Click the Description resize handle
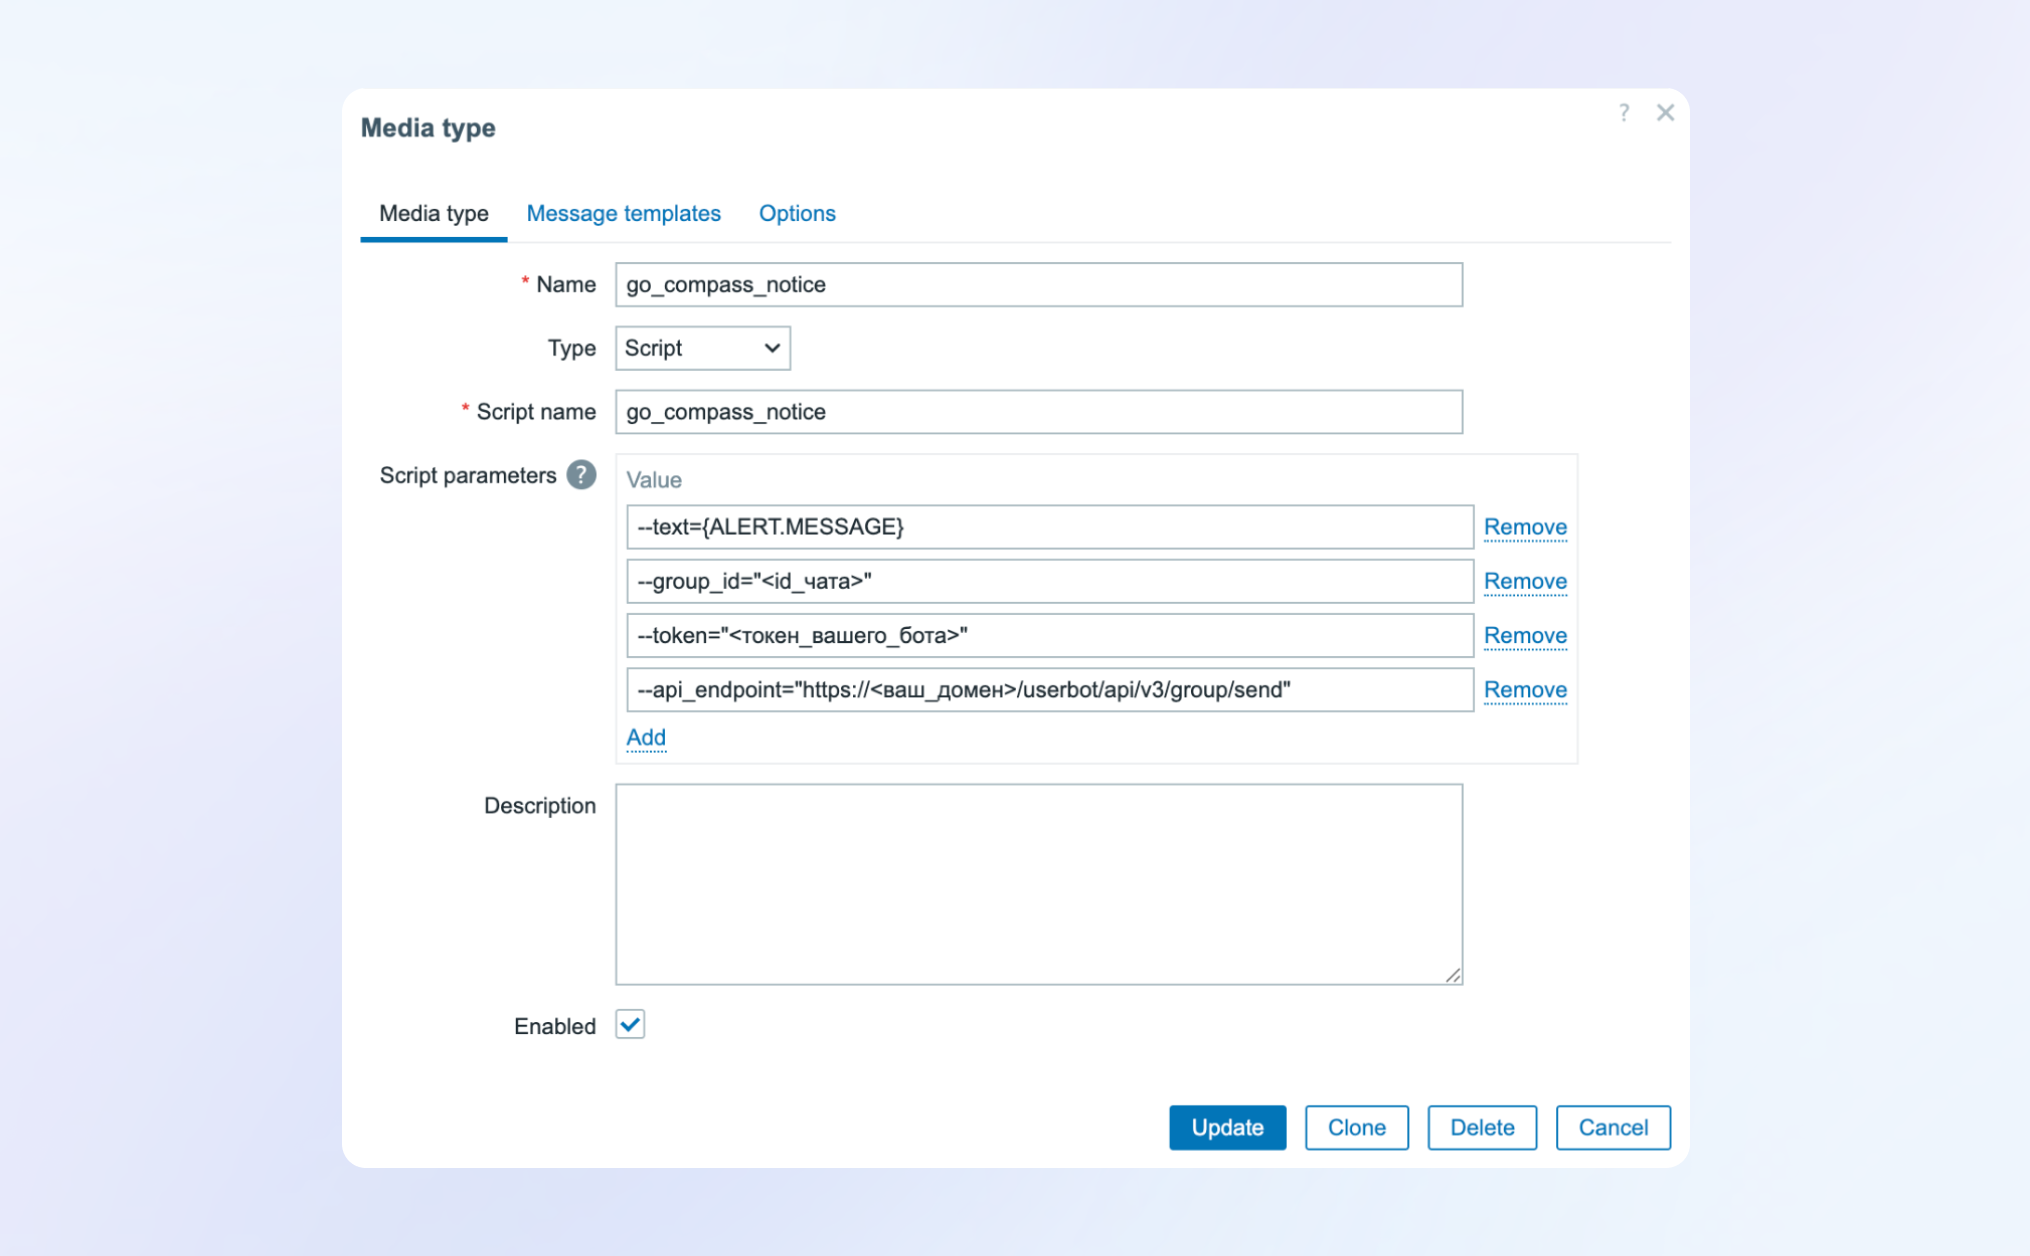This screenshot has width=2030, height=1256. pos(1453,975)
